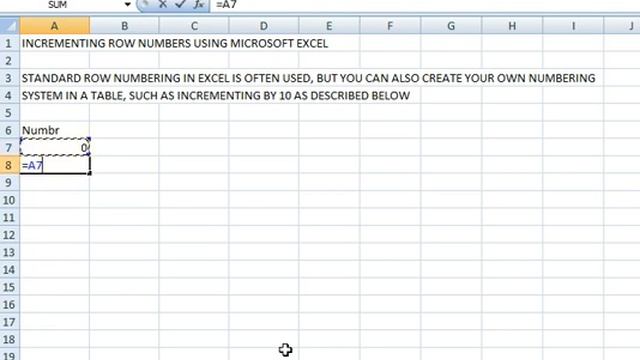
Task: Select column D header
Action: [264, 26]
